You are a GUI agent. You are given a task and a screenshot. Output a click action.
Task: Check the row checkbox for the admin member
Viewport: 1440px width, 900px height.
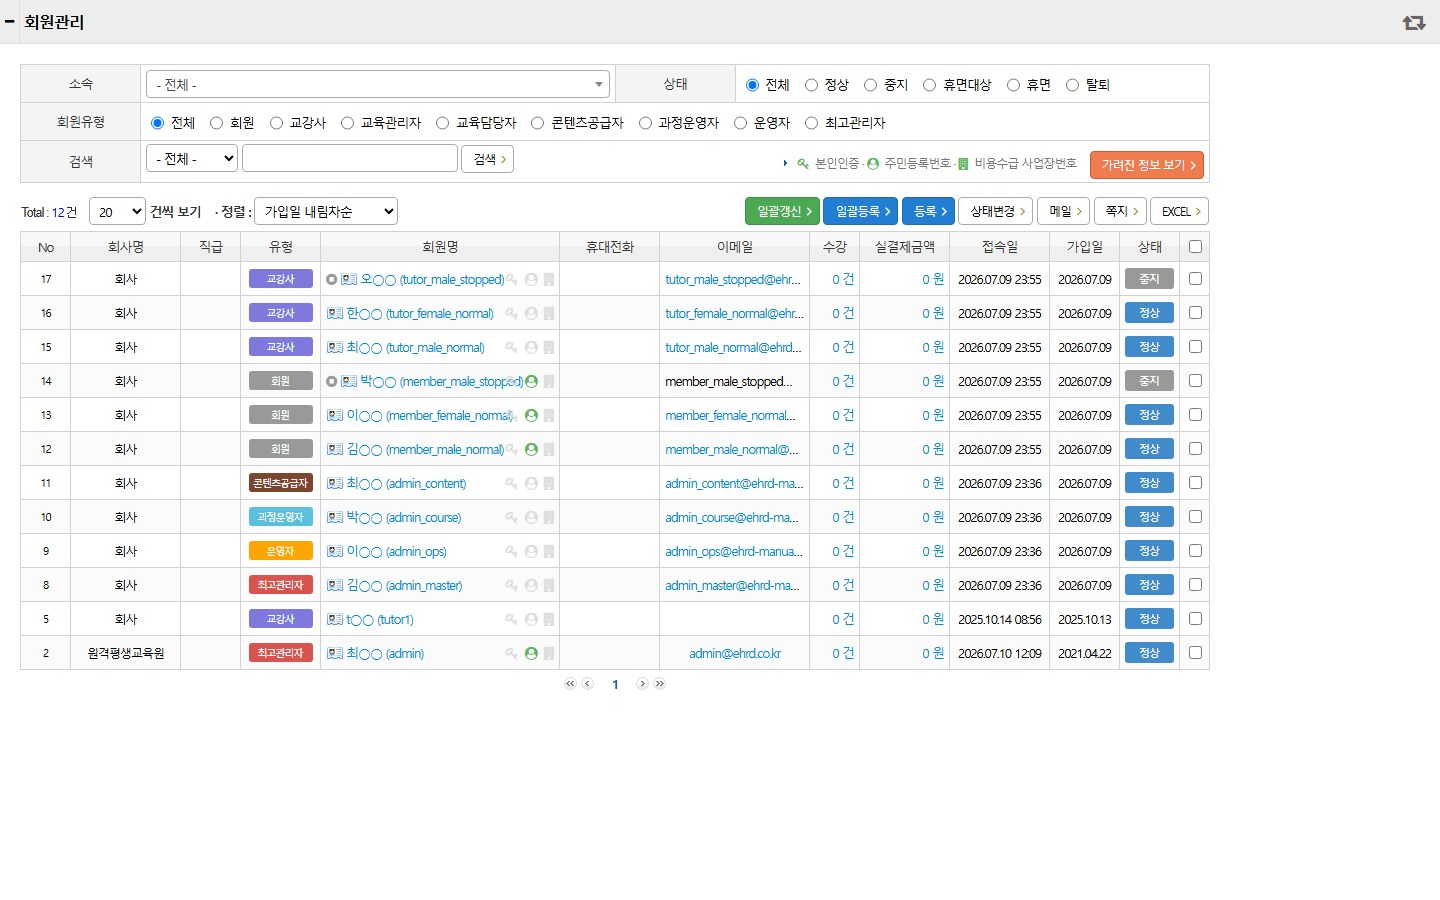tap(1195, 653)
